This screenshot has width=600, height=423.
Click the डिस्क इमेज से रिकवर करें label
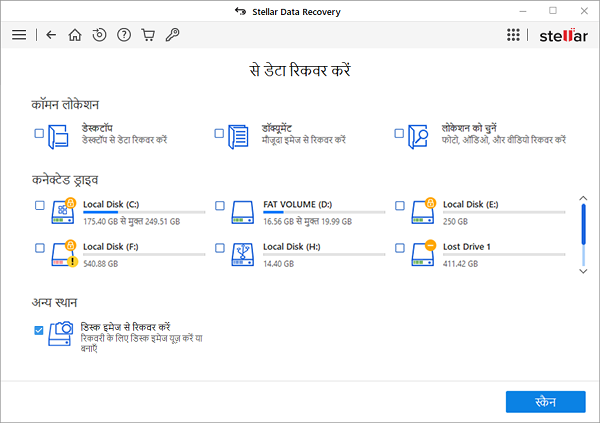tap(125, 327)
